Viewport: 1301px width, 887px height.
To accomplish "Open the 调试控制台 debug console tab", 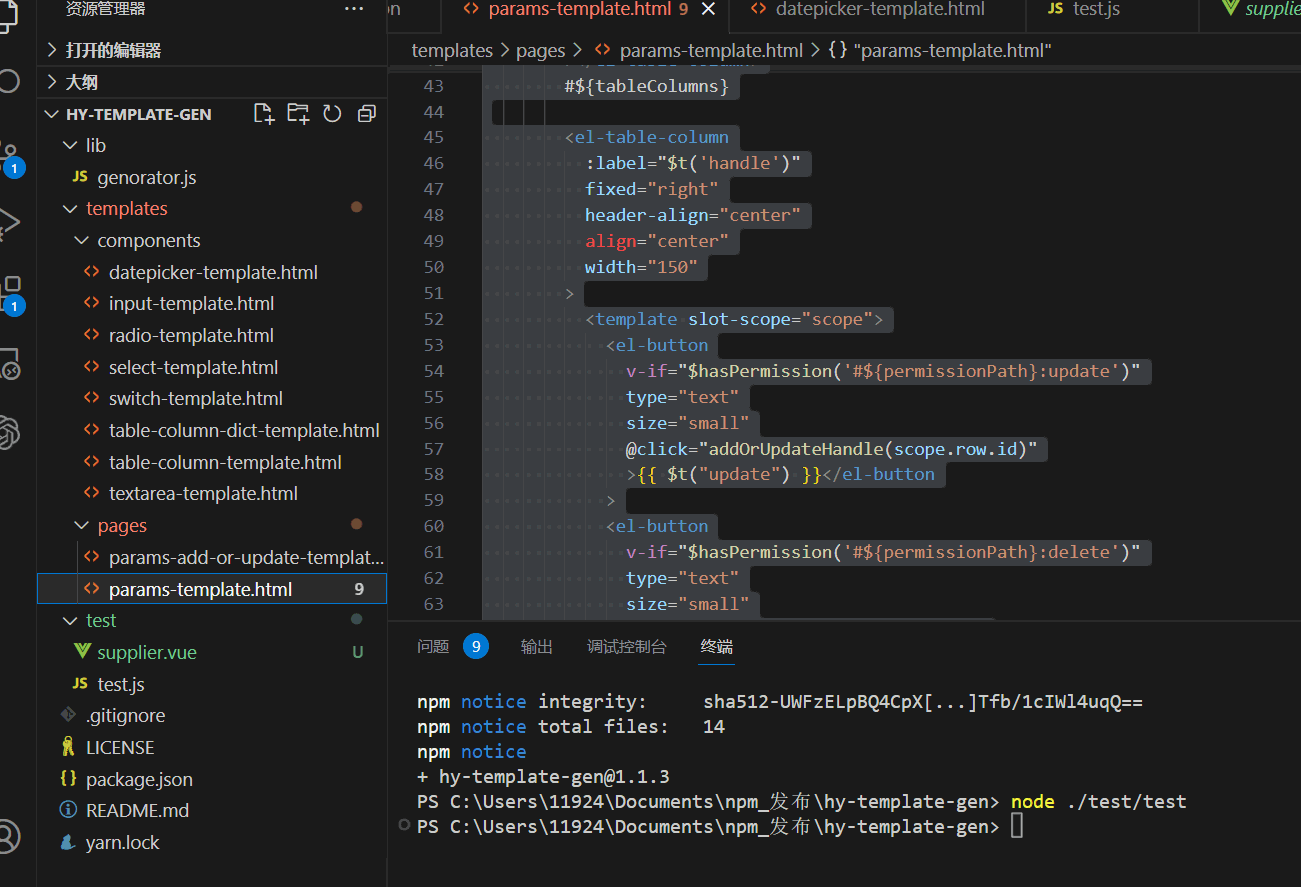I will pyautogui.click(x=627, y=647).
